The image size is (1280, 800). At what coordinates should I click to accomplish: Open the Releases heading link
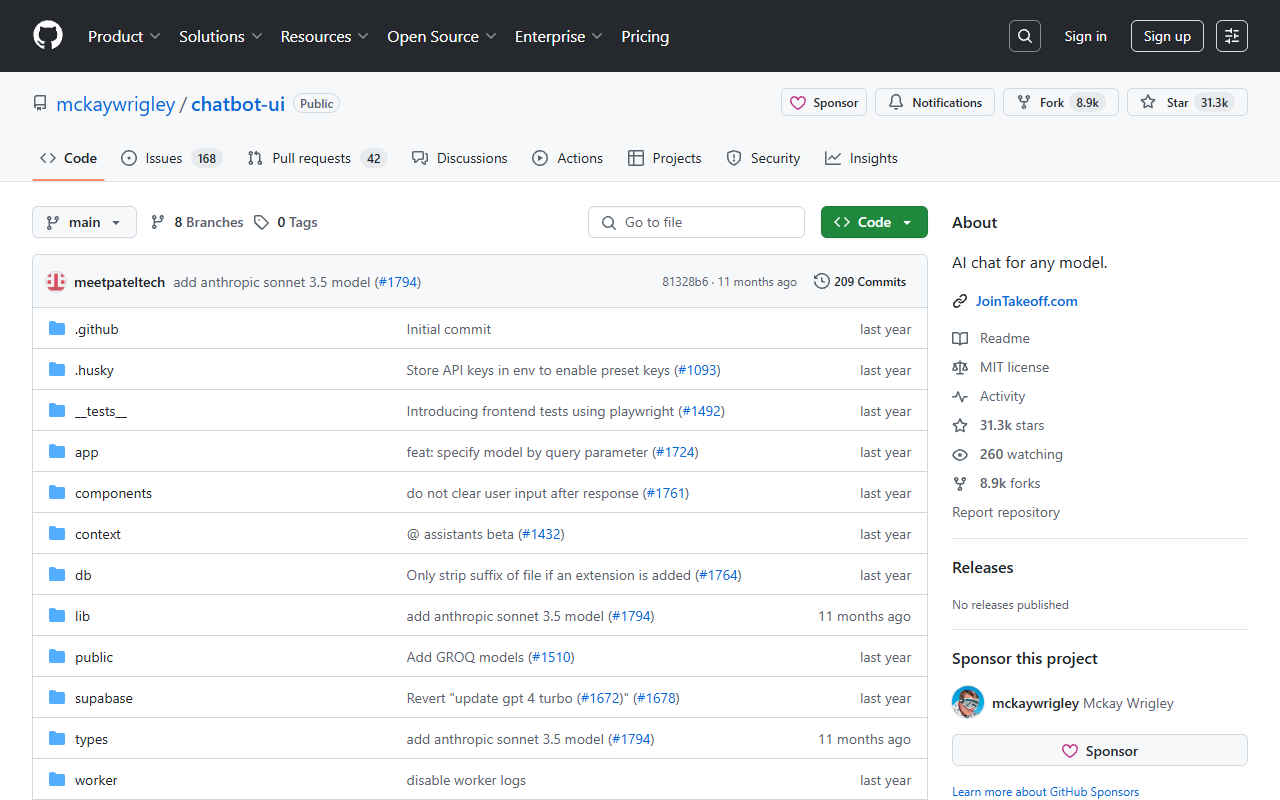click(x=982, y=567)
